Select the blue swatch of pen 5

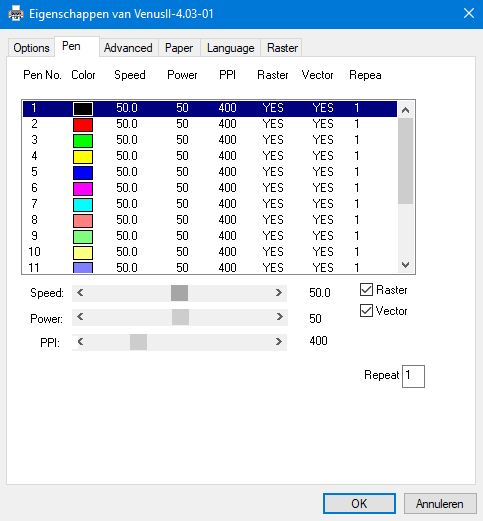click(x=83, y=173)
